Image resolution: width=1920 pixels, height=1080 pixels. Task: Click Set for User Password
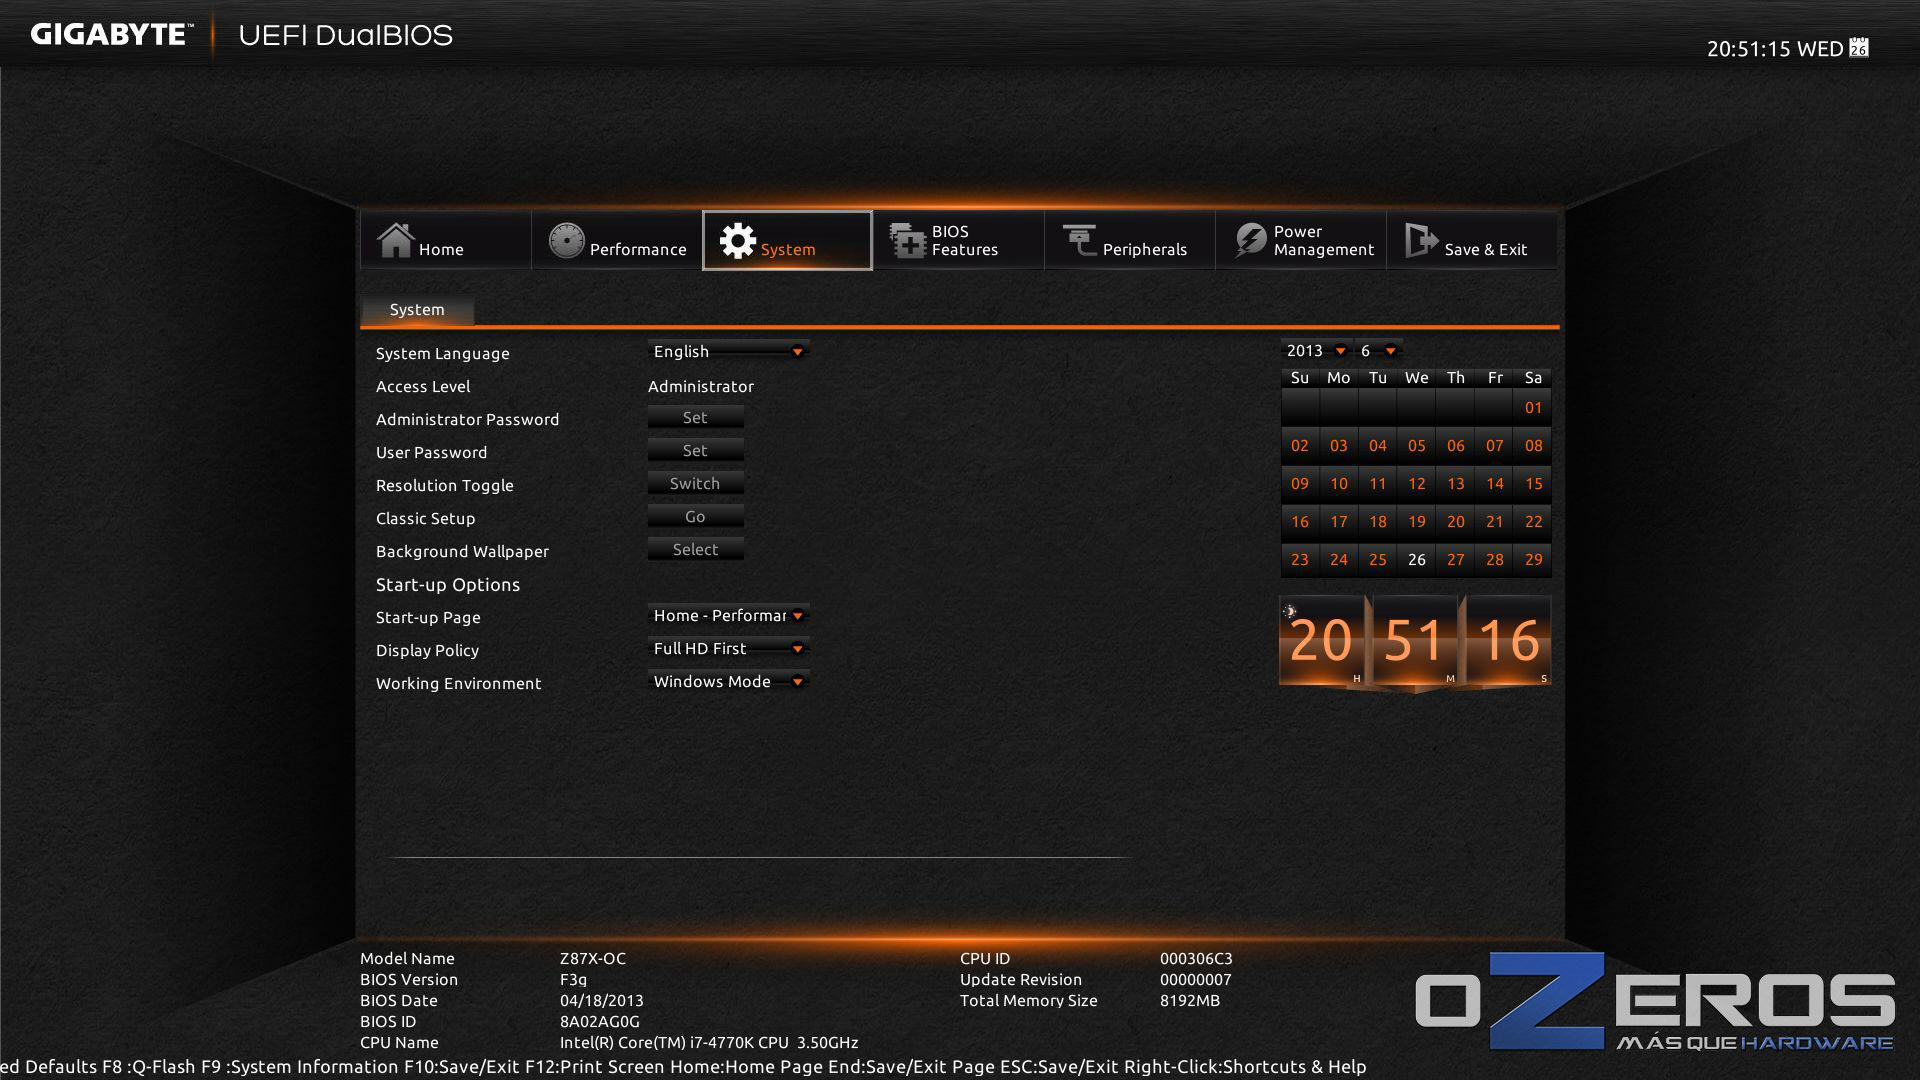pos(695,450)
